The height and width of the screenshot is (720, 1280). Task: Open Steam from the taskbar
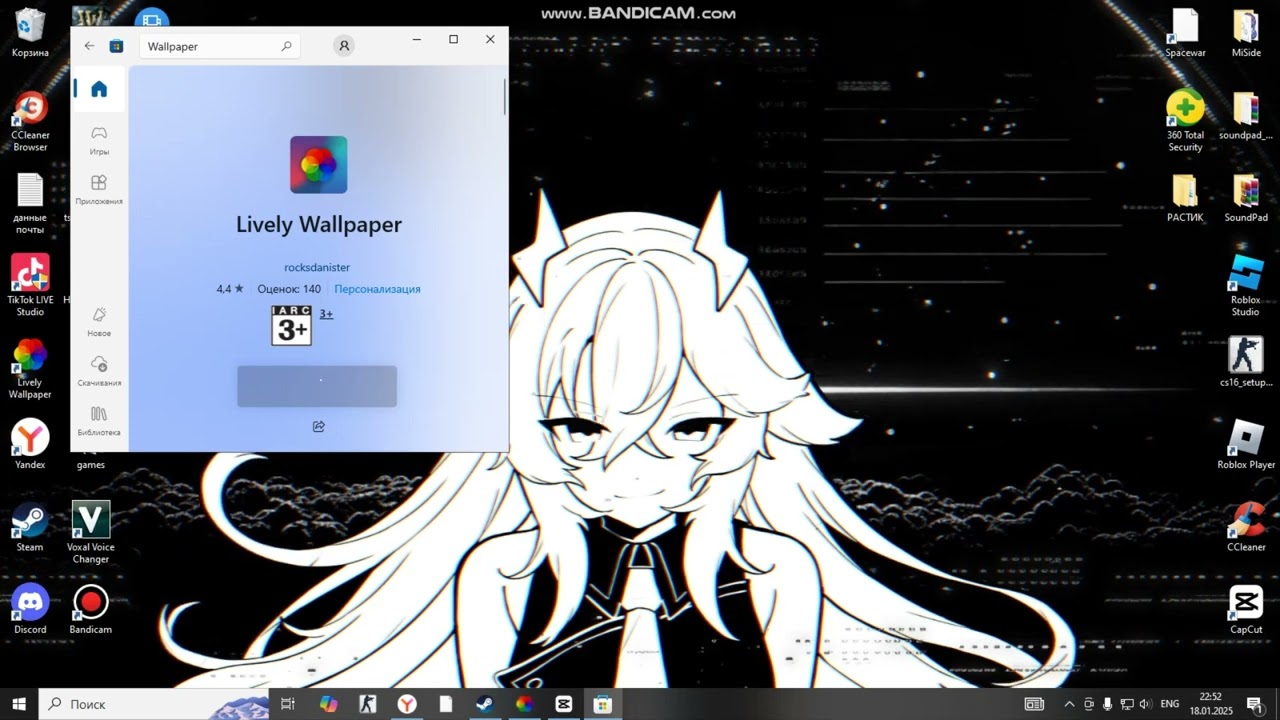point(485,704)
